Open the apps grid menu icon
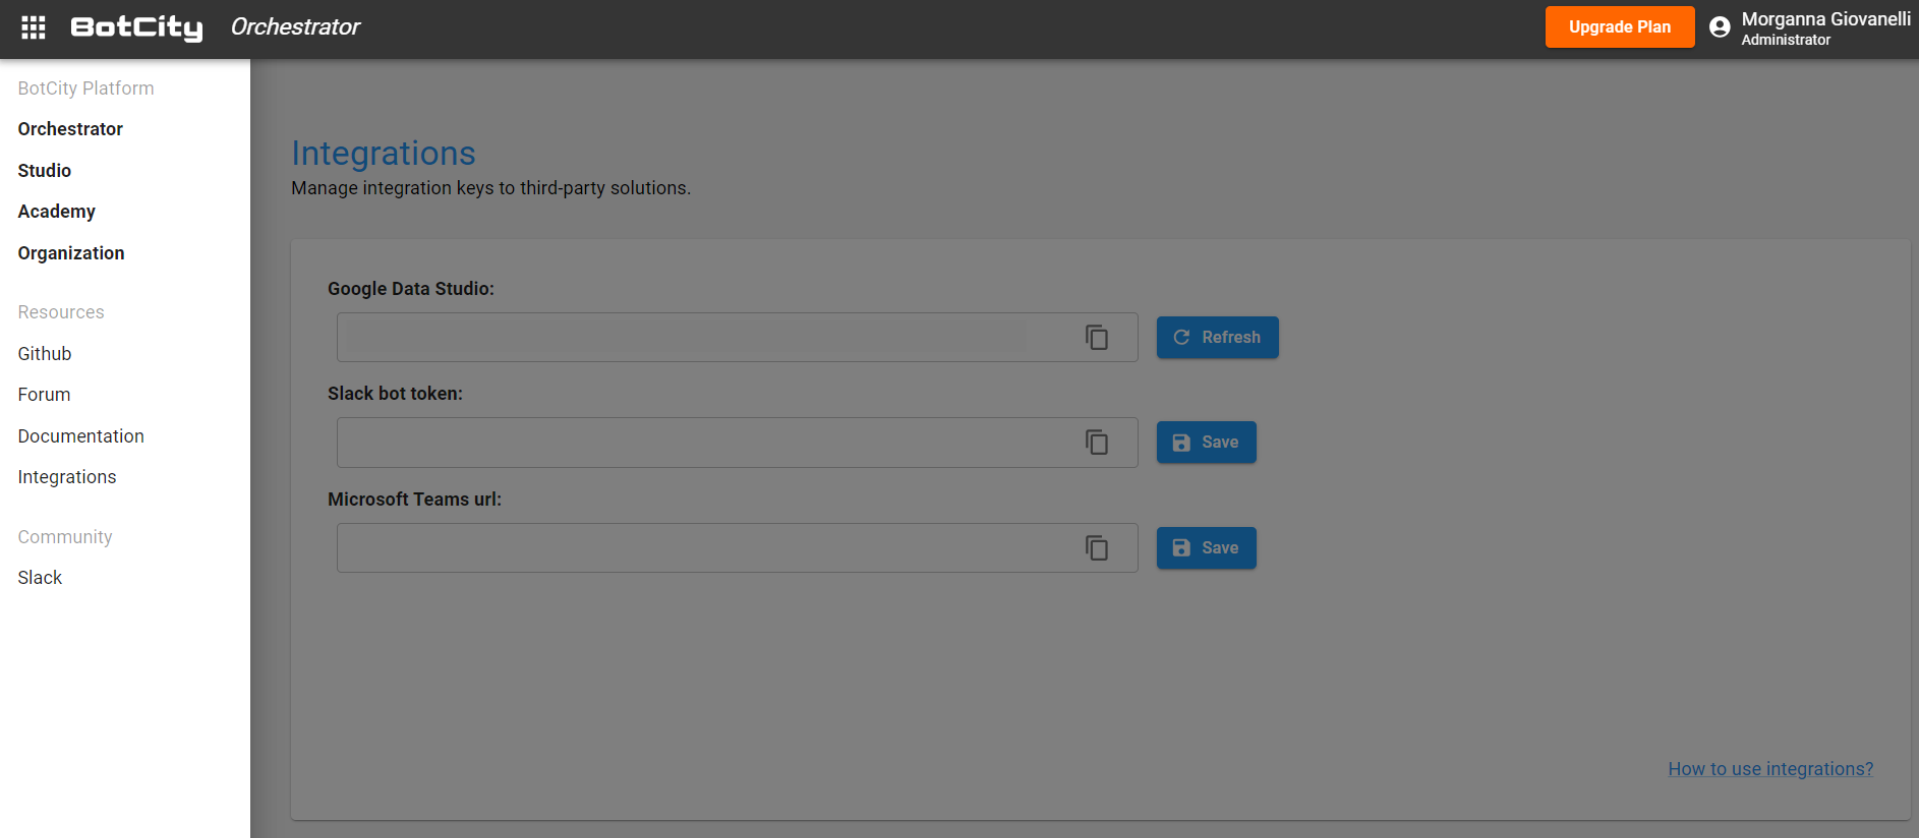 coord(33,28)
